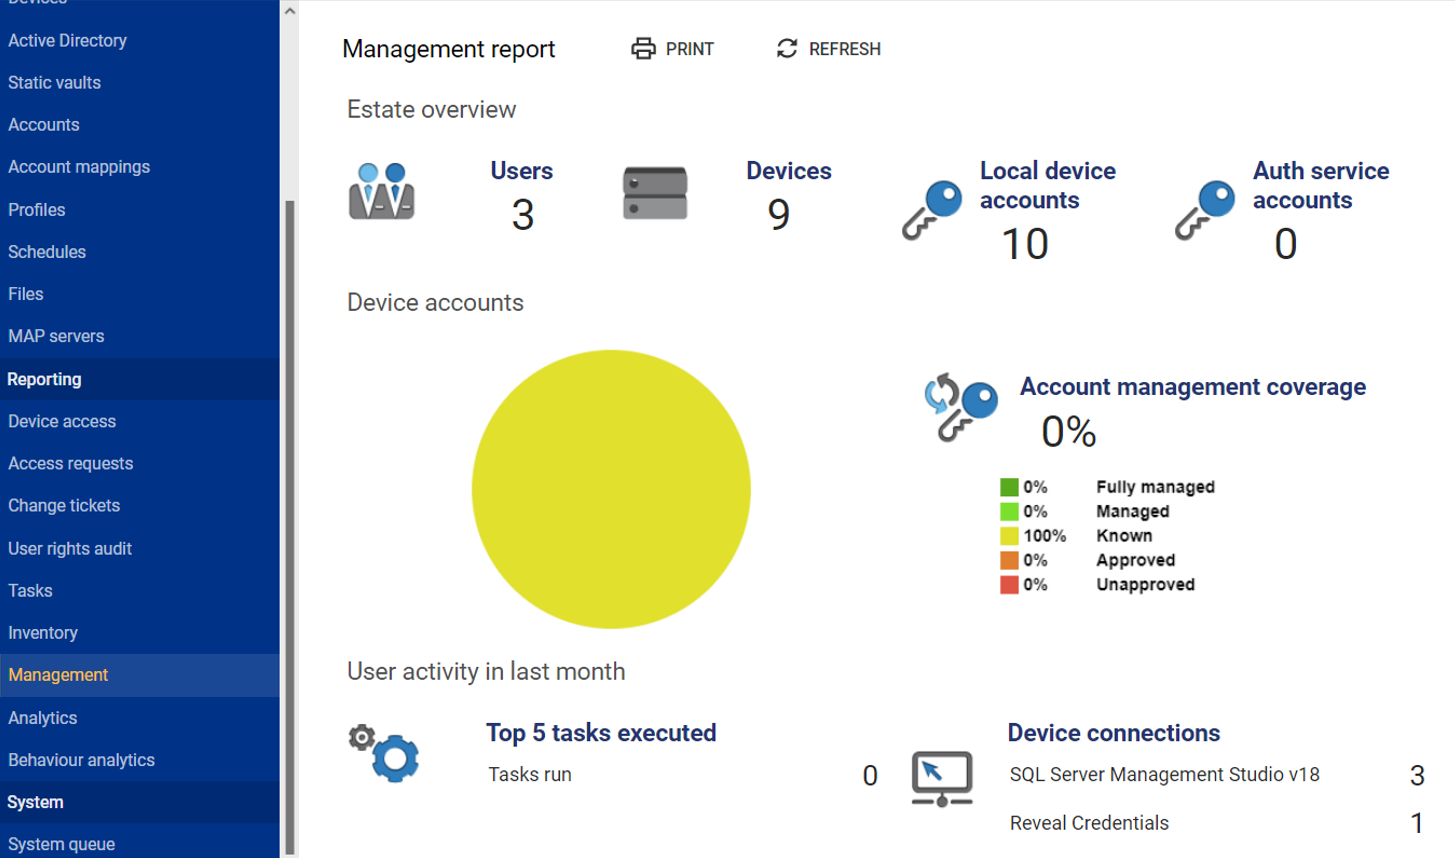Open the Static vaults page
Image resolution: width=1455 pixels, height=858 pixels.
click(x=54, y=82)
